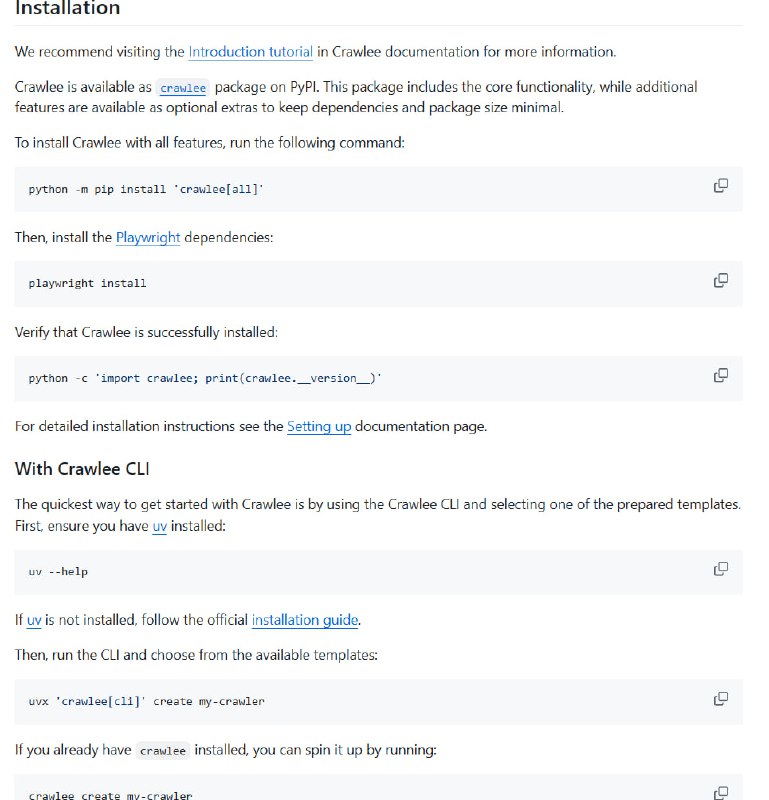Copy the version verification command
769x800 pixels.
click(x=719, y=374)
